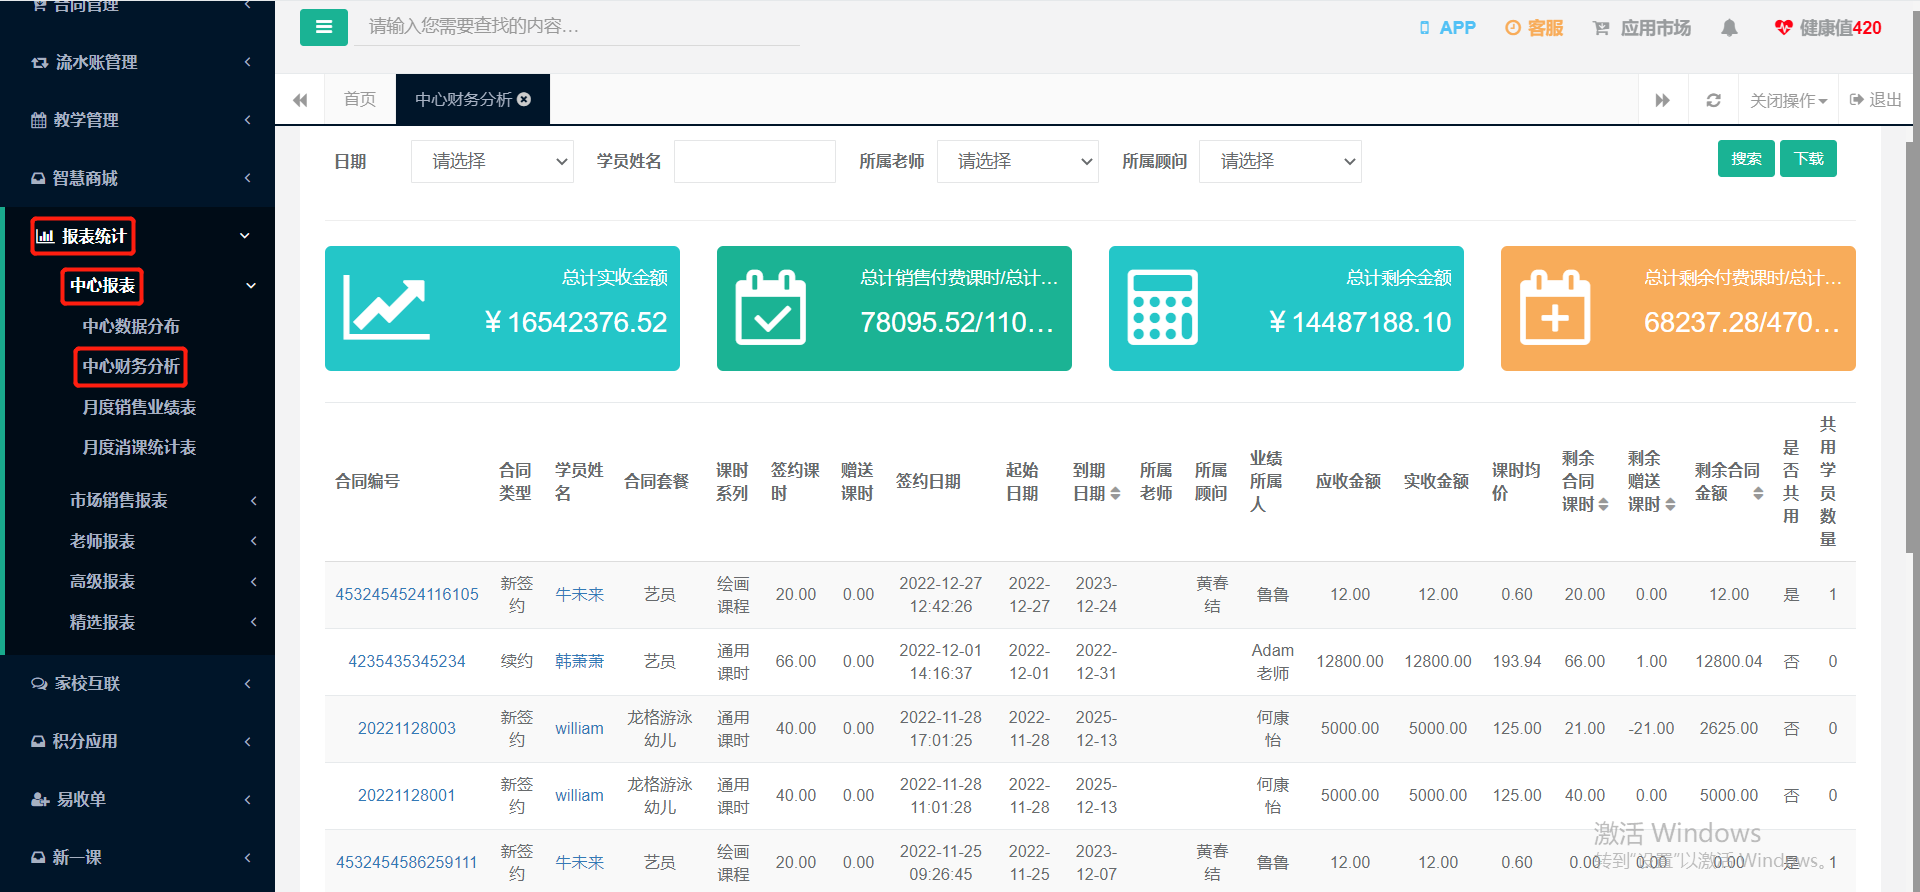Expand the 市场销售报表 submenu
This screenshot has height=892, width=1920.
[138, 500]
